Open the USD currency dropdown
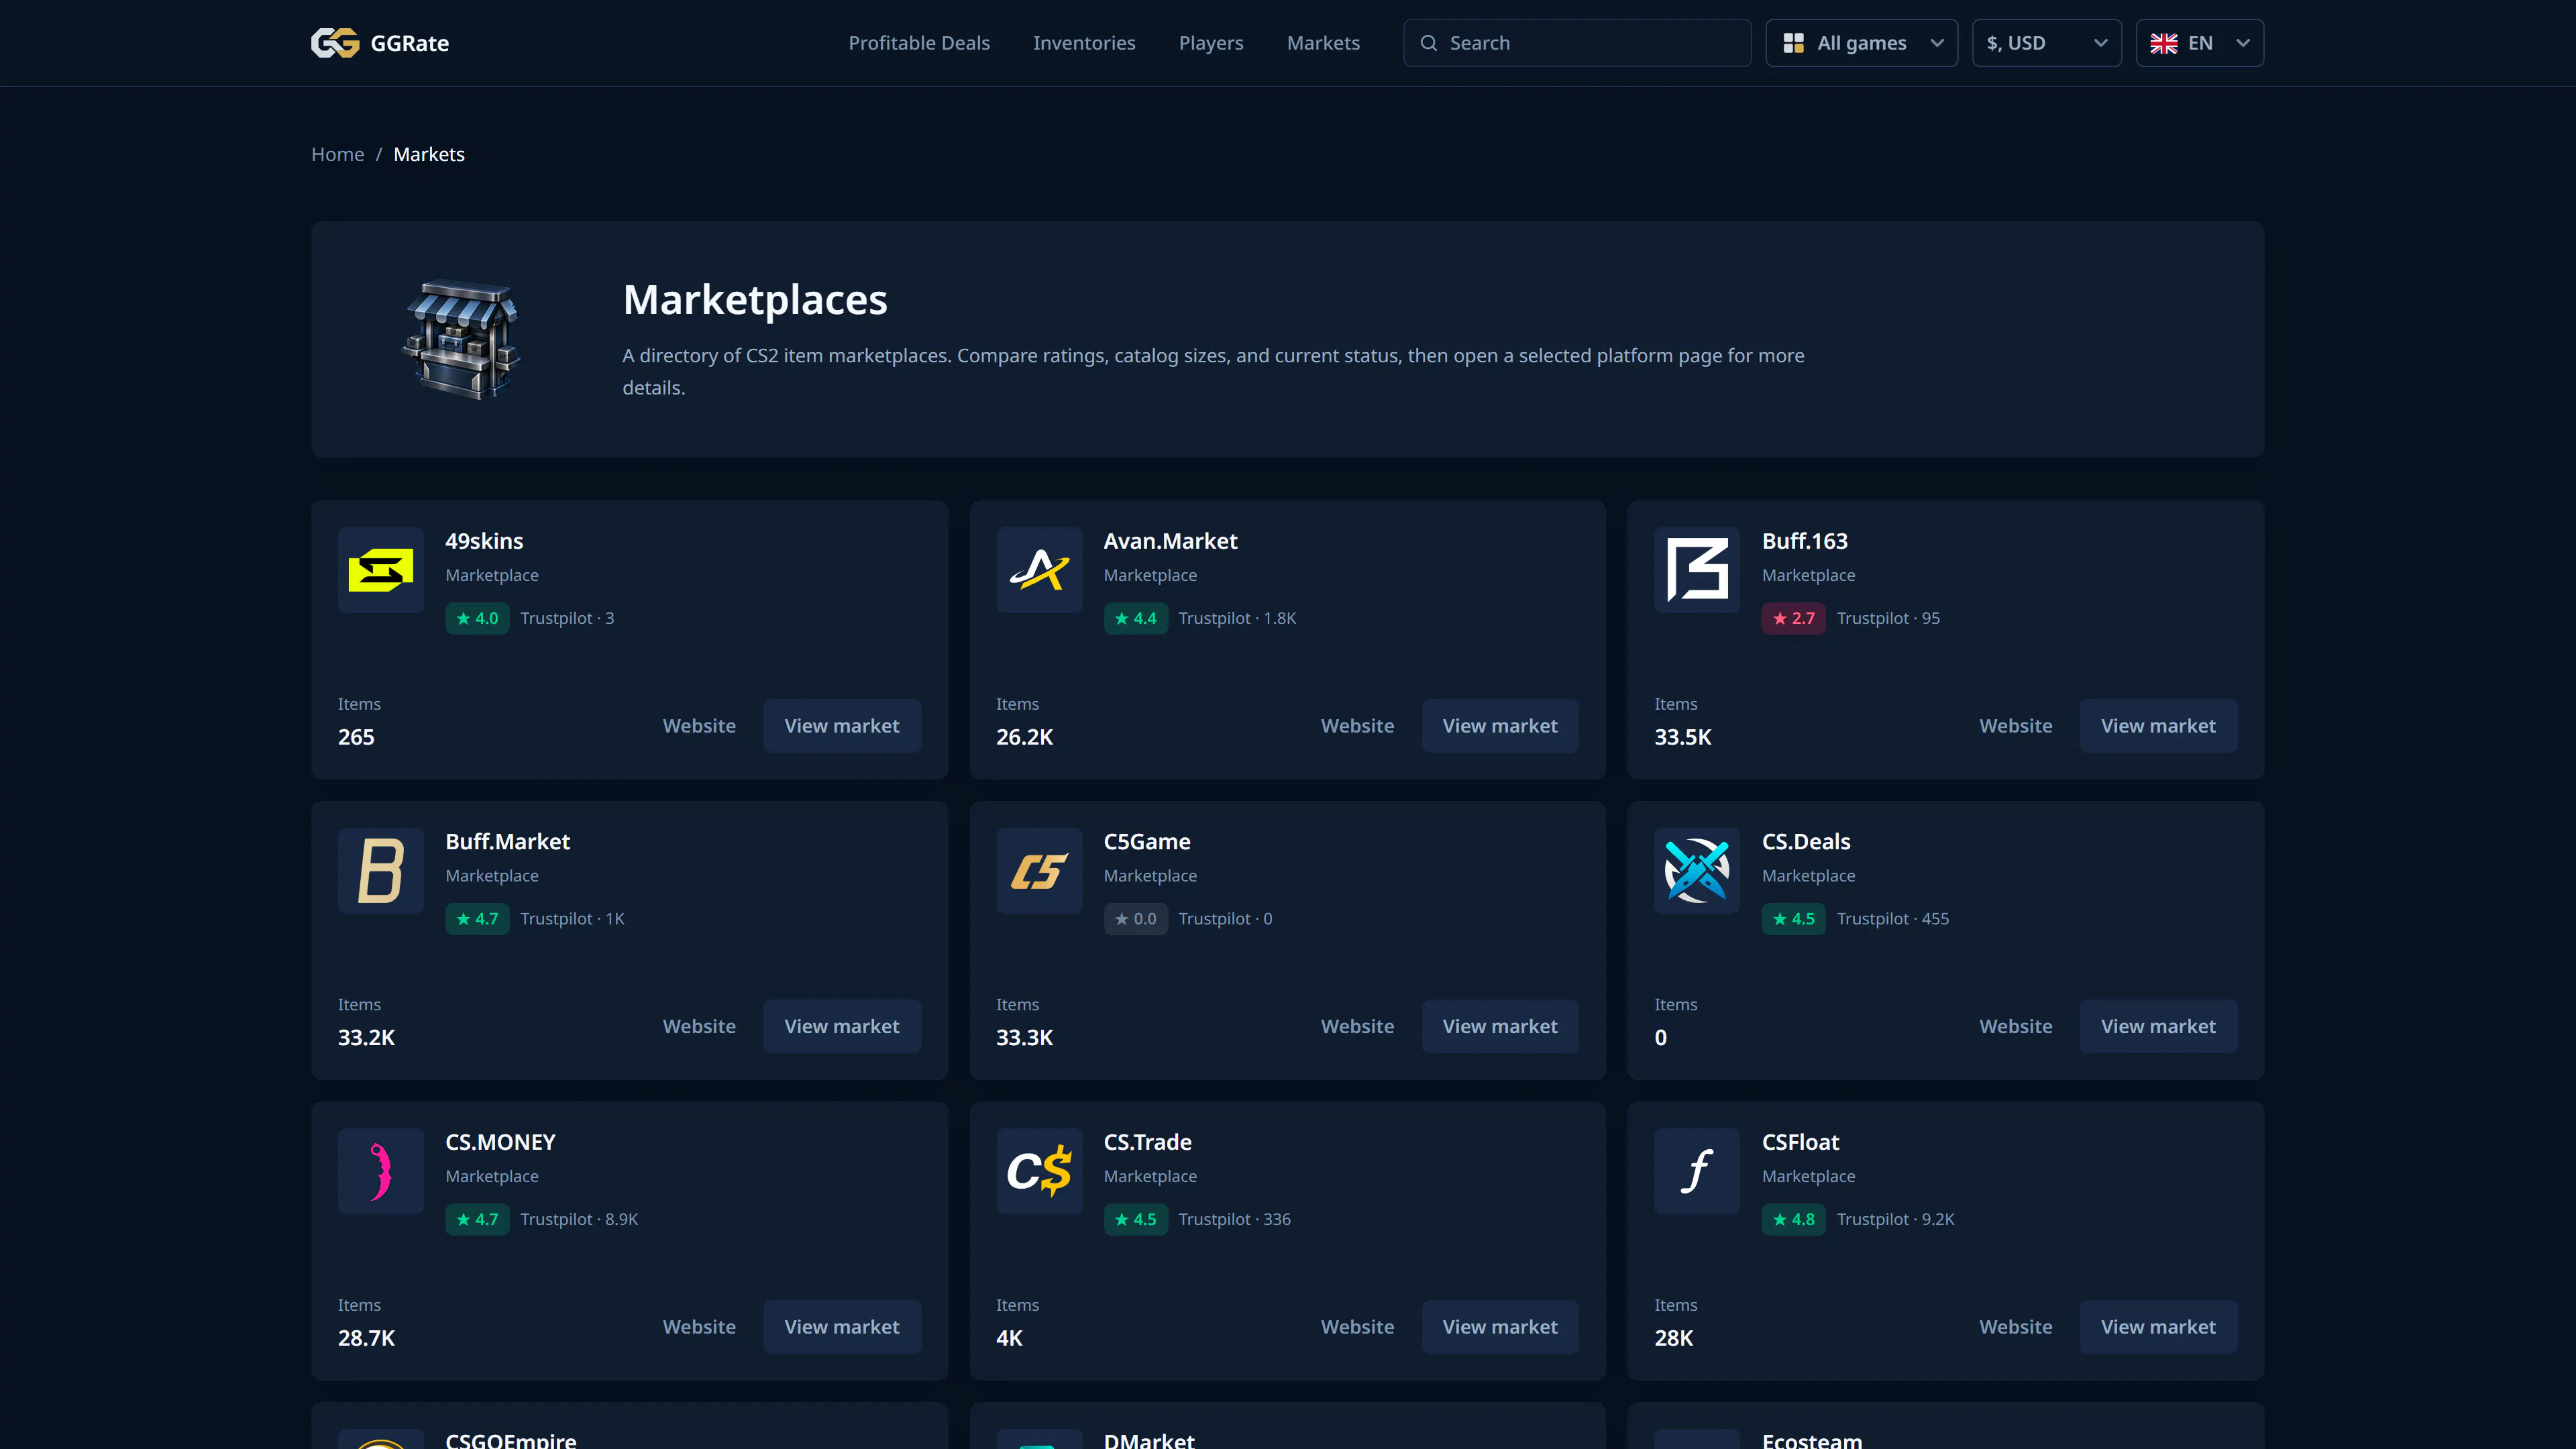 (x=2046, y=43)
